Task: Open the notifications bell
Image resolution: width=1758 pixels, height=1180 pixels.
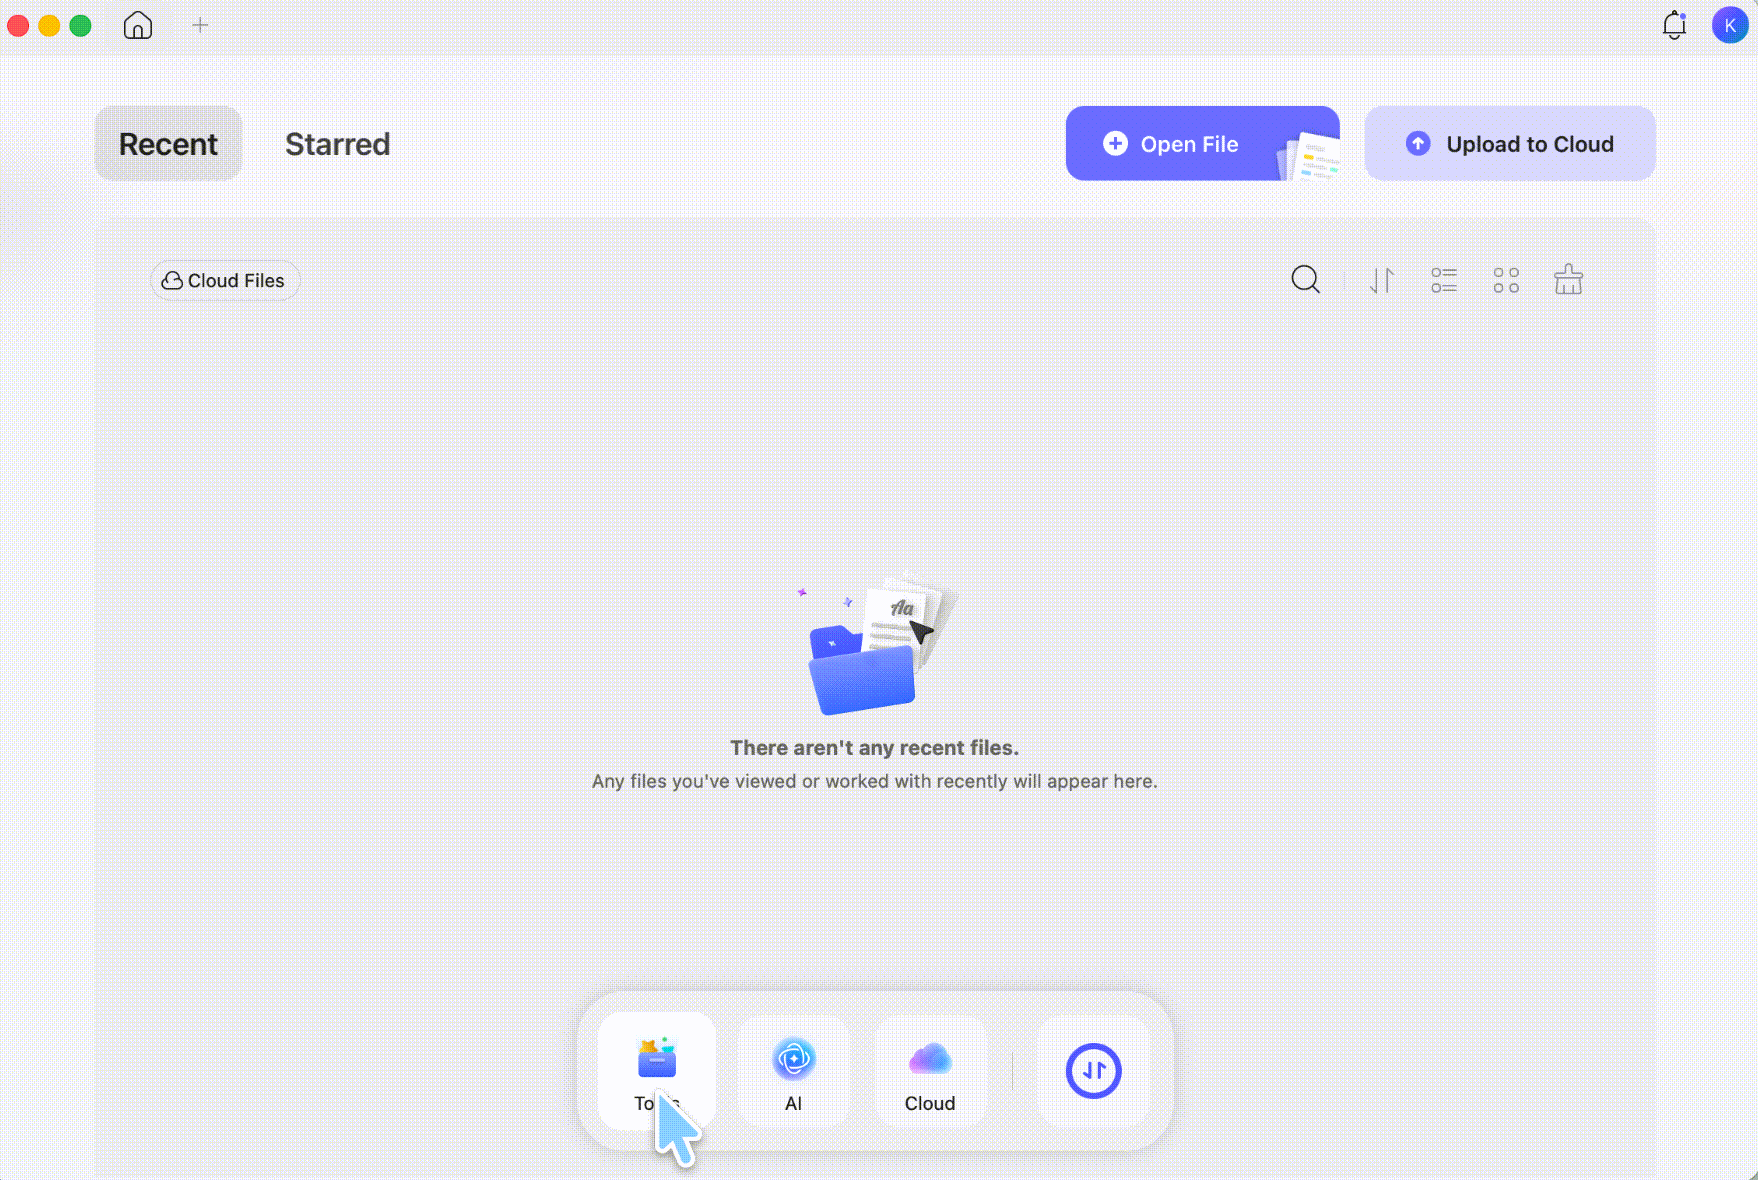Action: pyautogui.click(x=1674, y=25)
